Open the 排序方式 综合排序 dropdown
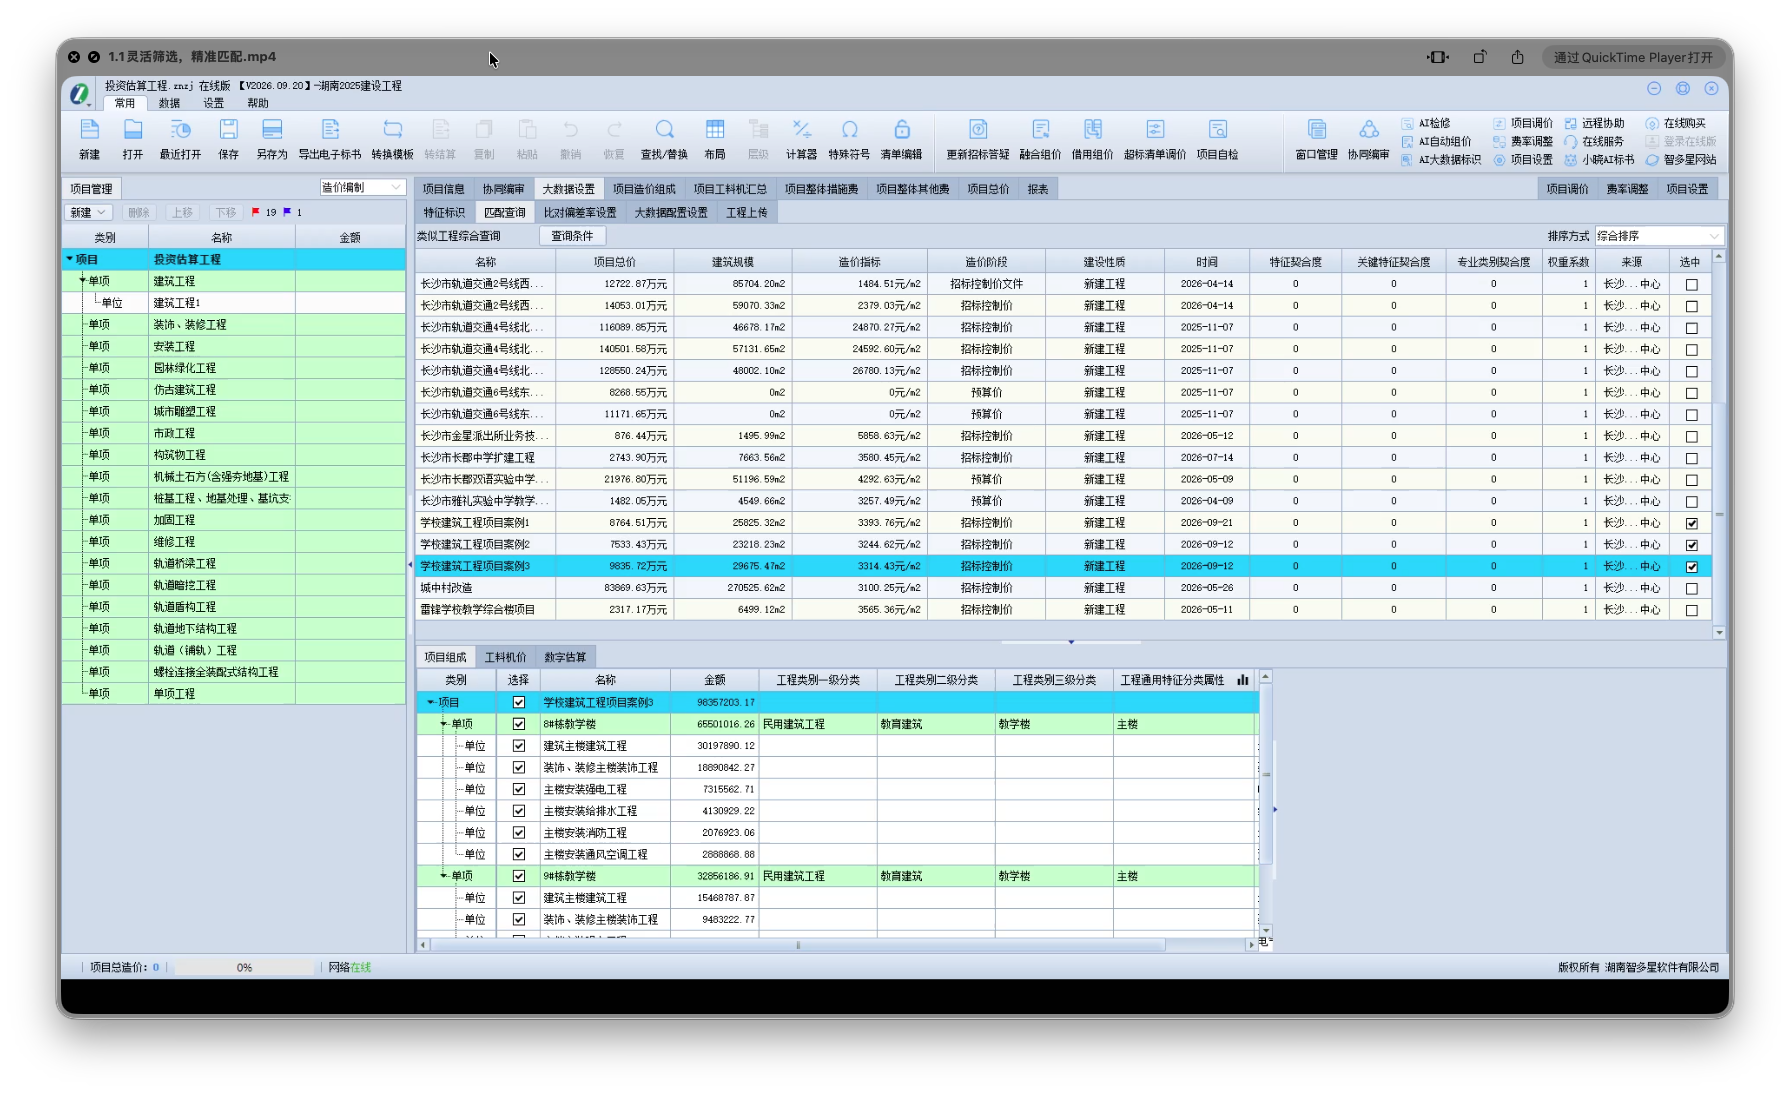 click(1659, 236)
